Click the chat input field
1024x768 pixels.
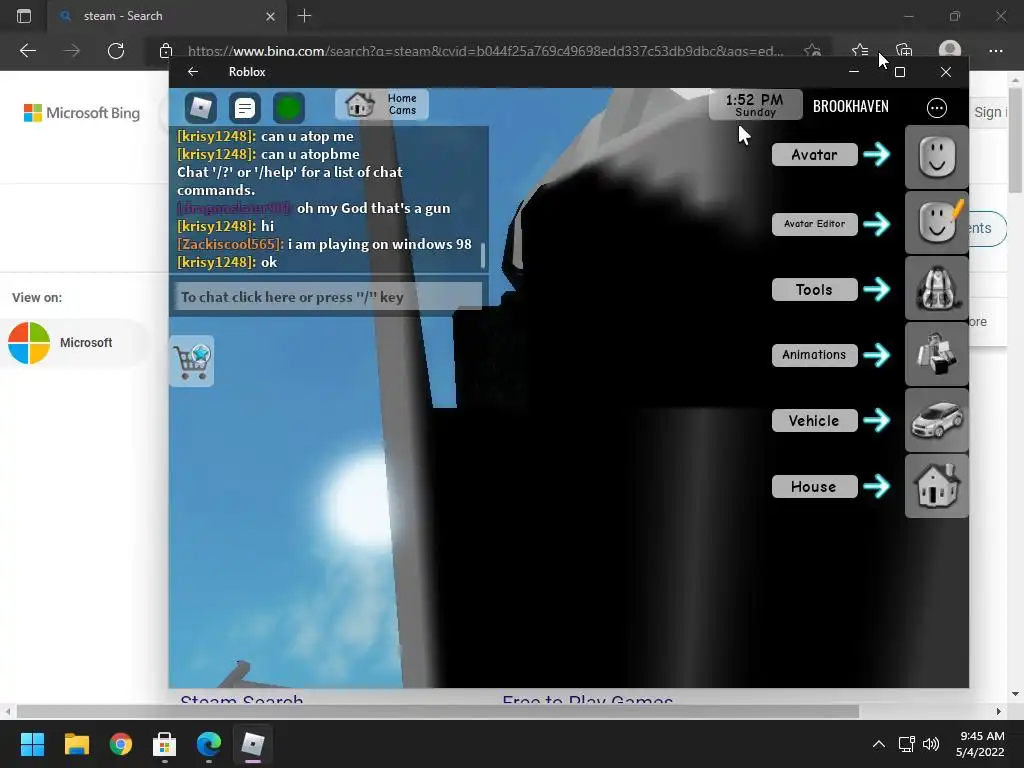pyautogui.click(x=328, y=297)
